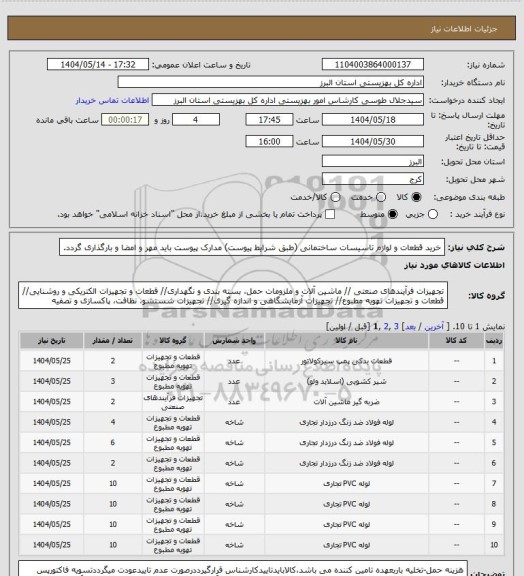Click the شماره نیاز number field
This screenshot has width=524, height=576.
click(373, 64)
